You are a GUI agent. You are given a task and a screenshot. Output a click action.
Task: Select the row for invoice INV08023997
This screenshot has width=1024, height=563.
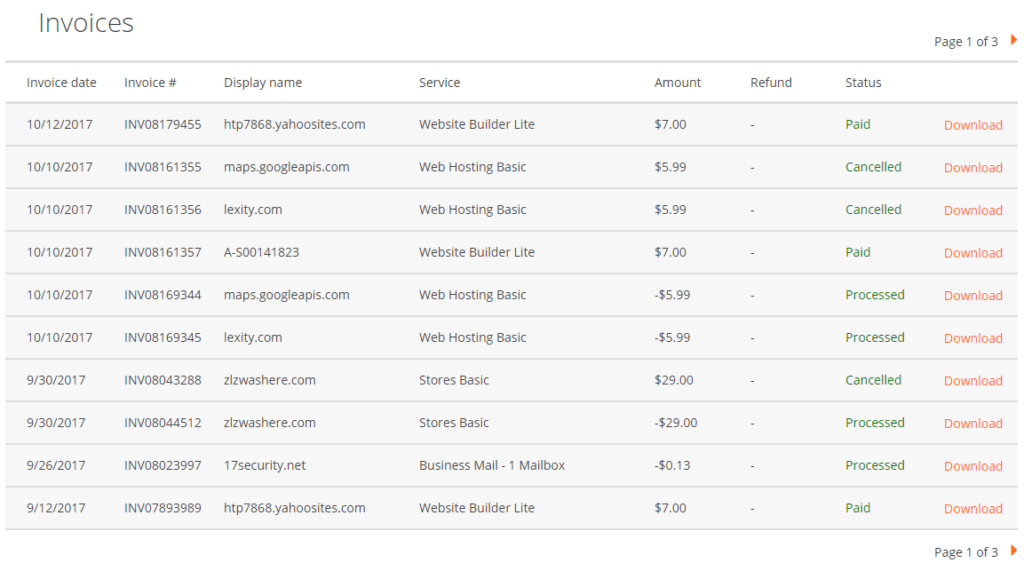coord(162,466)
